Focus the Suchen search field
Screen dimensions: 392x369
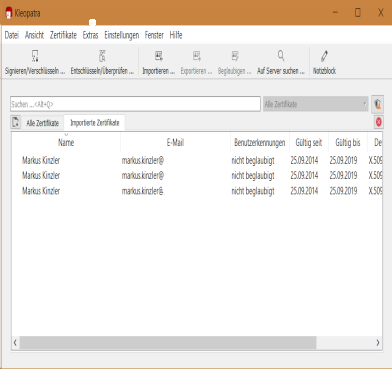click(135, 104)
